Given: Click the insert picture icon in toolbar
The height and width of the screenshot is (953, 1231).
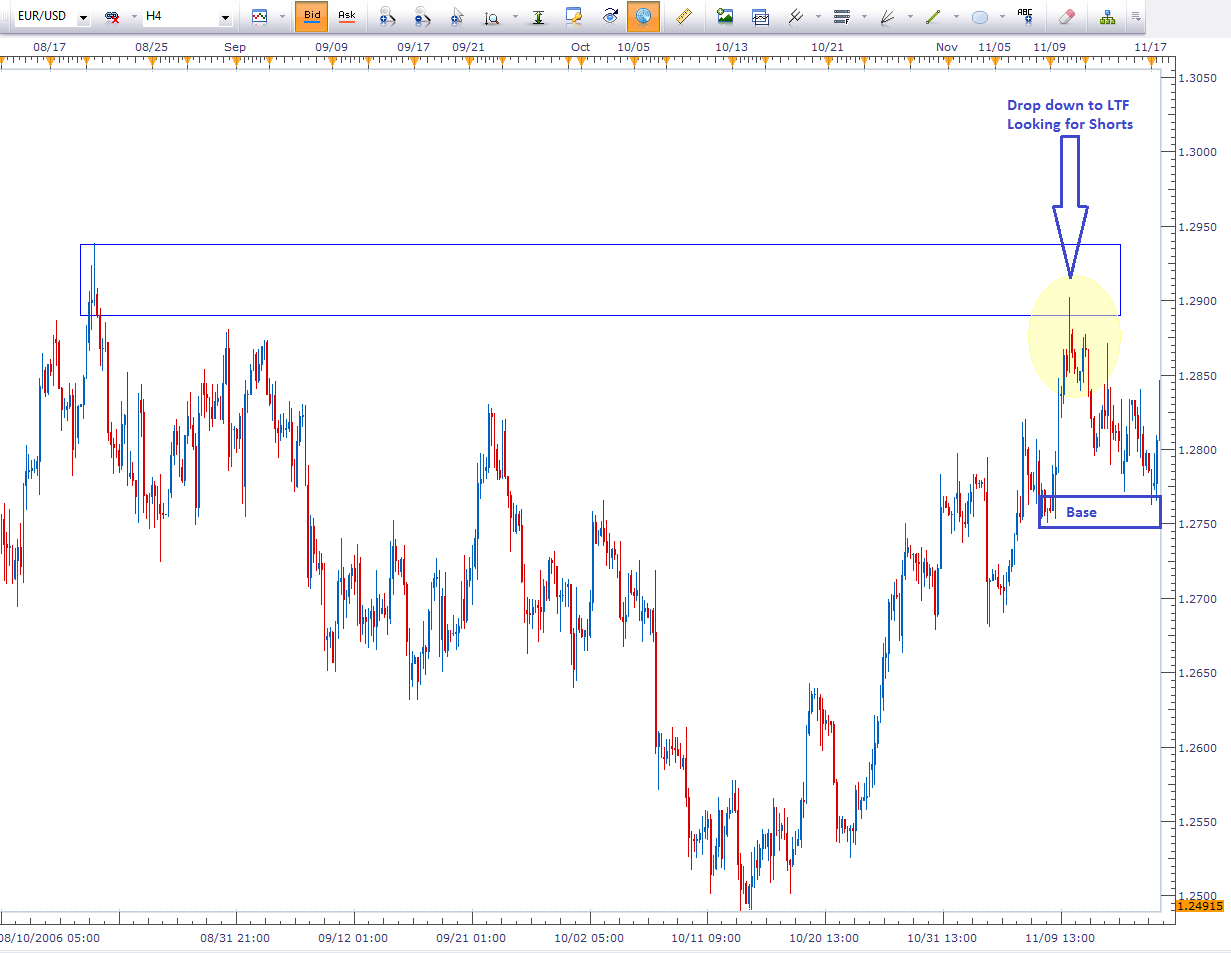Looking at the screenshot, I should (725, 17).
